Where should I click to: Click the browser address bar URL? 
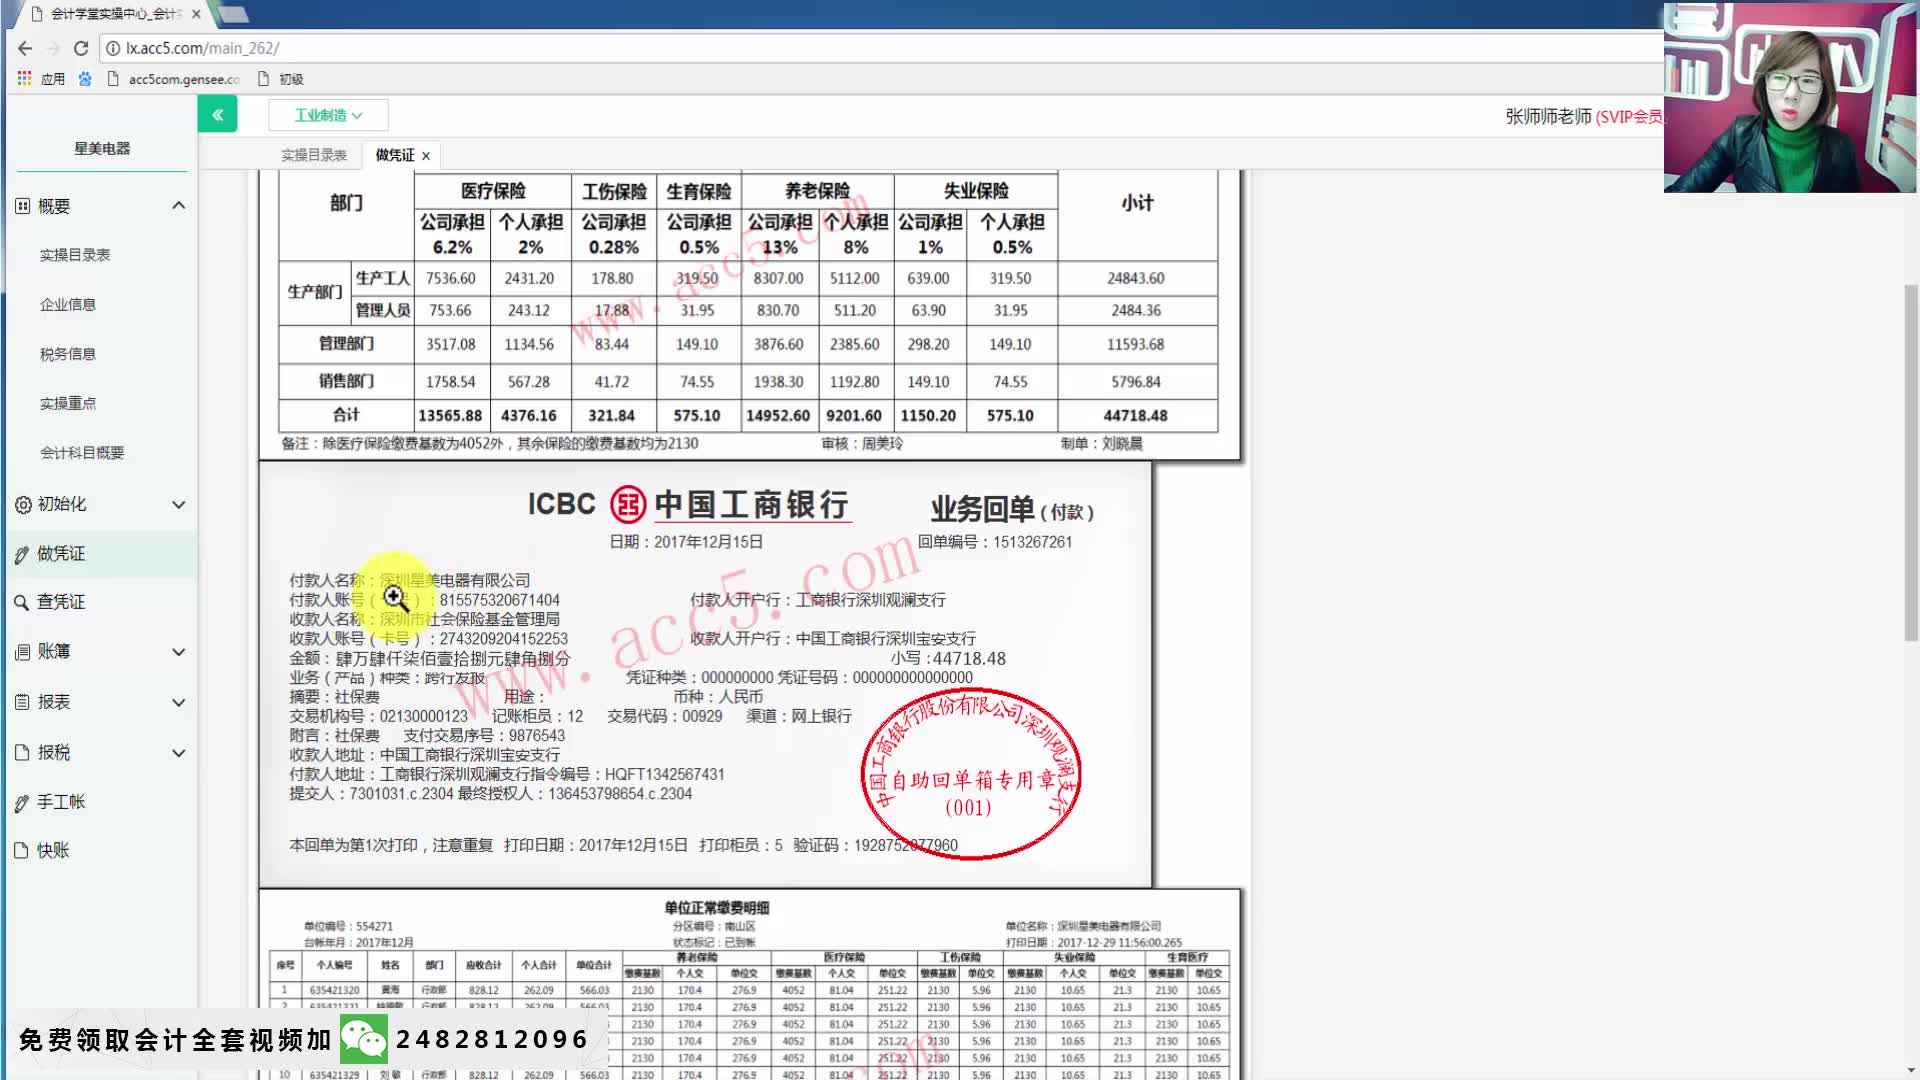point(200,47)
